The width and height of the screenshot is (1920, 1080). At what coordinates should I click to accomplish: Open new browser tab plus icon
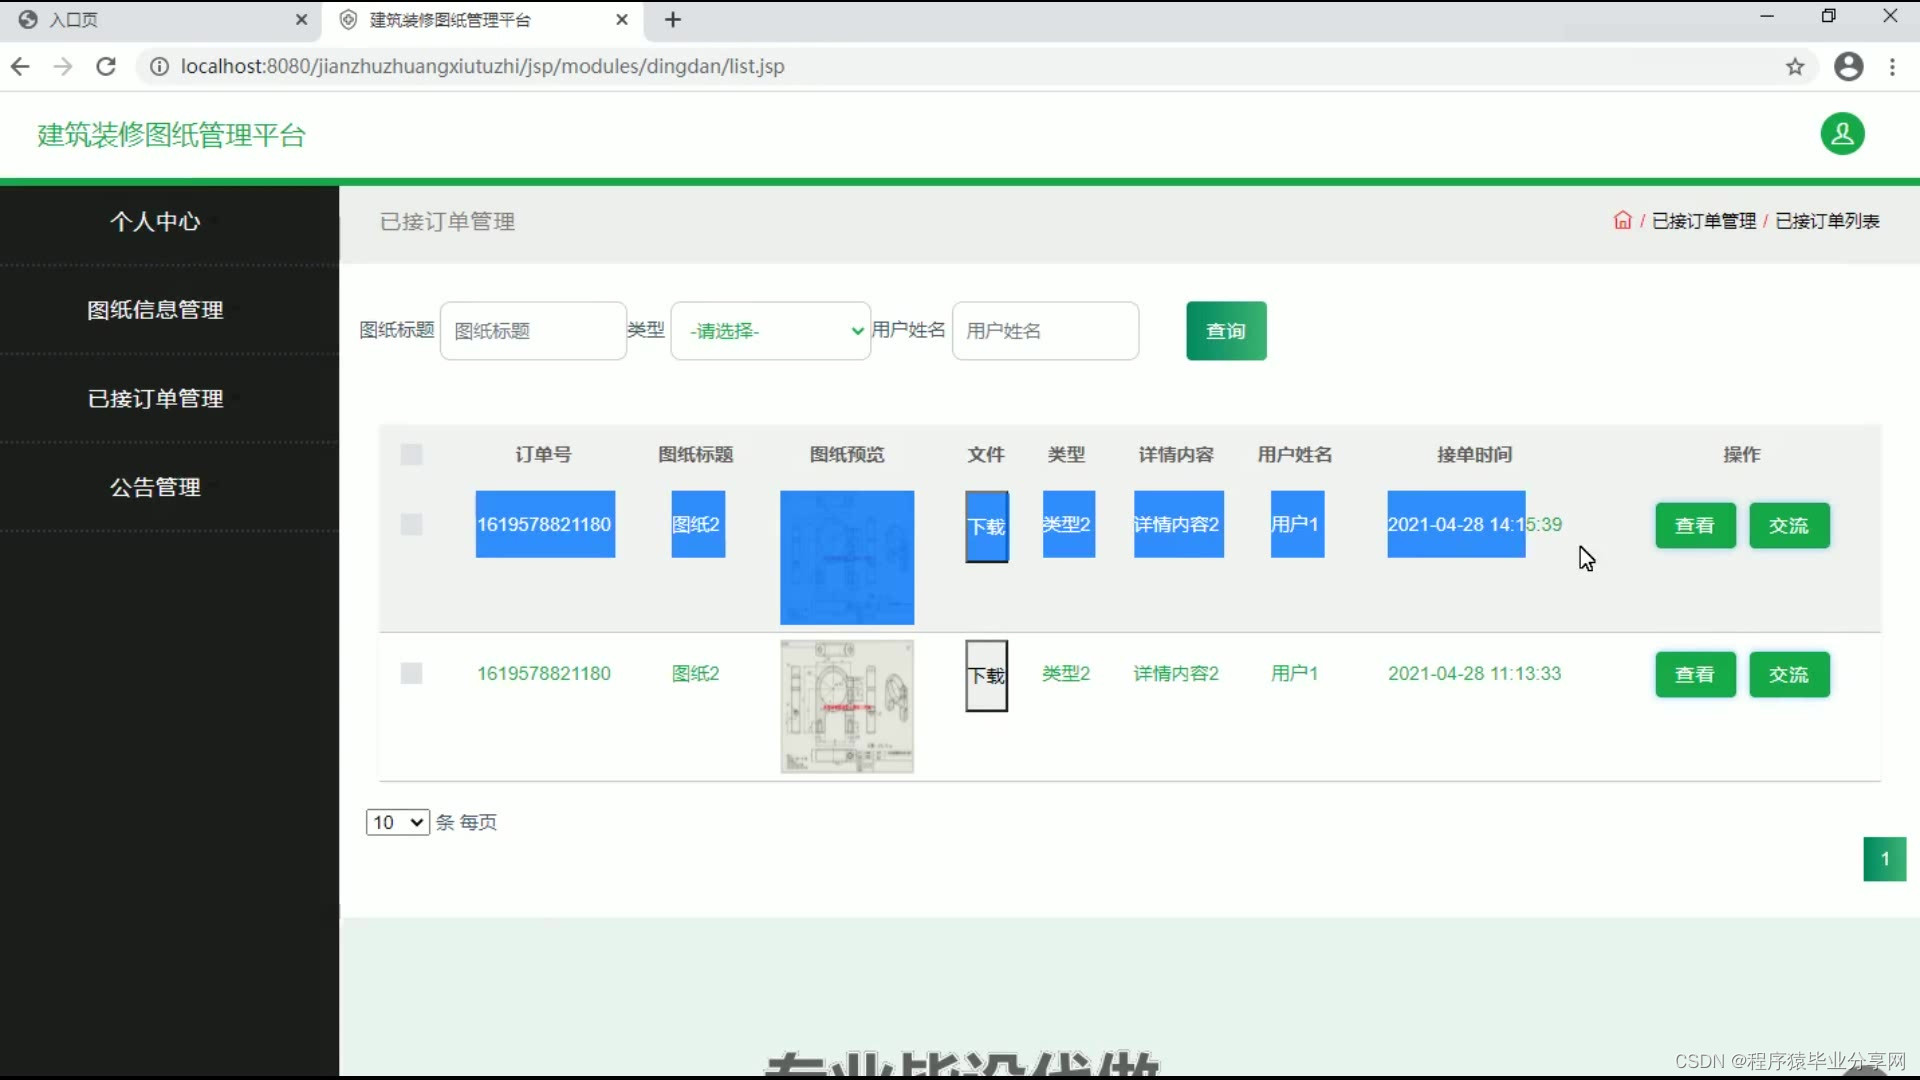click(673, 20)
